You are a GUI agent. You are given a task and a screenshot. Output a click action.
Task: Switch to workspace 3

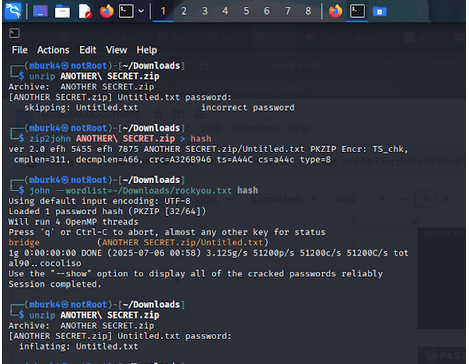(205, 11)
